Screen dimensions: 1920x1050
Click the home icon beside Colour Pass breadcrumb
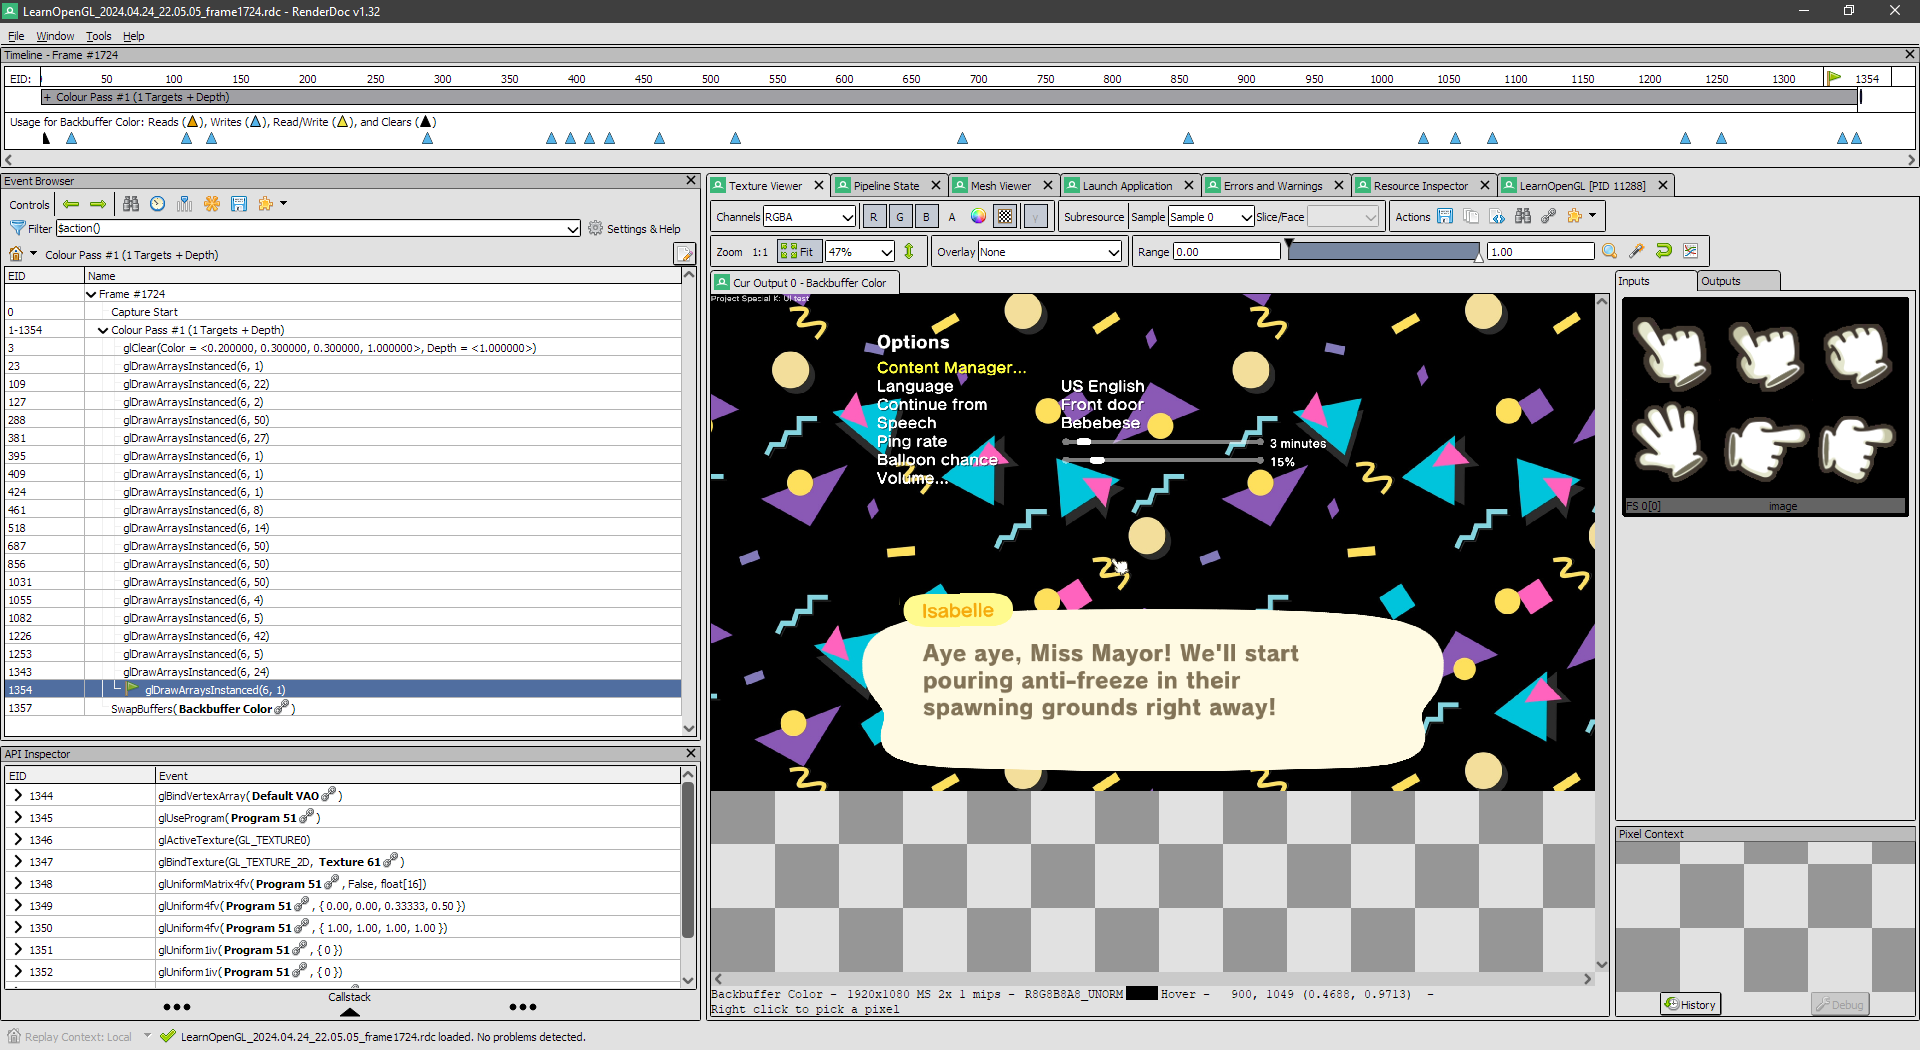[16, 254]
